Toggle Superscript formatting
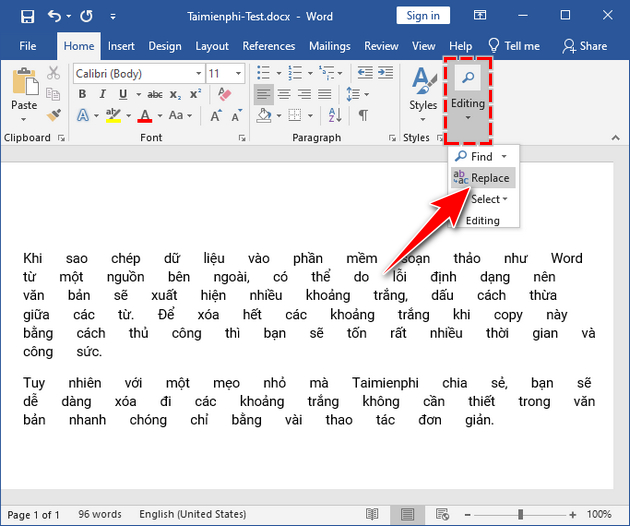 coord(195,94)
